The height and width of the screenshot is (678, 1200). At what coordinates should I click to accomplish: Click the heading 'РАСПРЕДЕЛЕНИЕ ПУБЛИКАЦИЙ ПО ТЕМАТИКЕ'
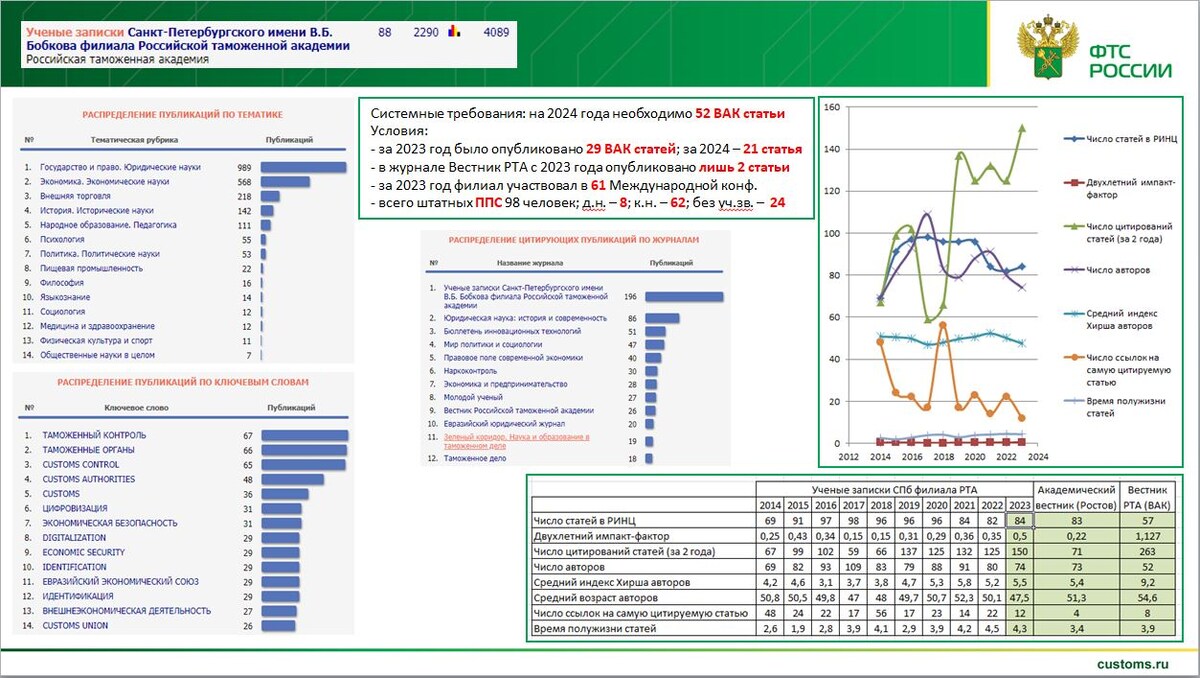click(x=183, y=115)
